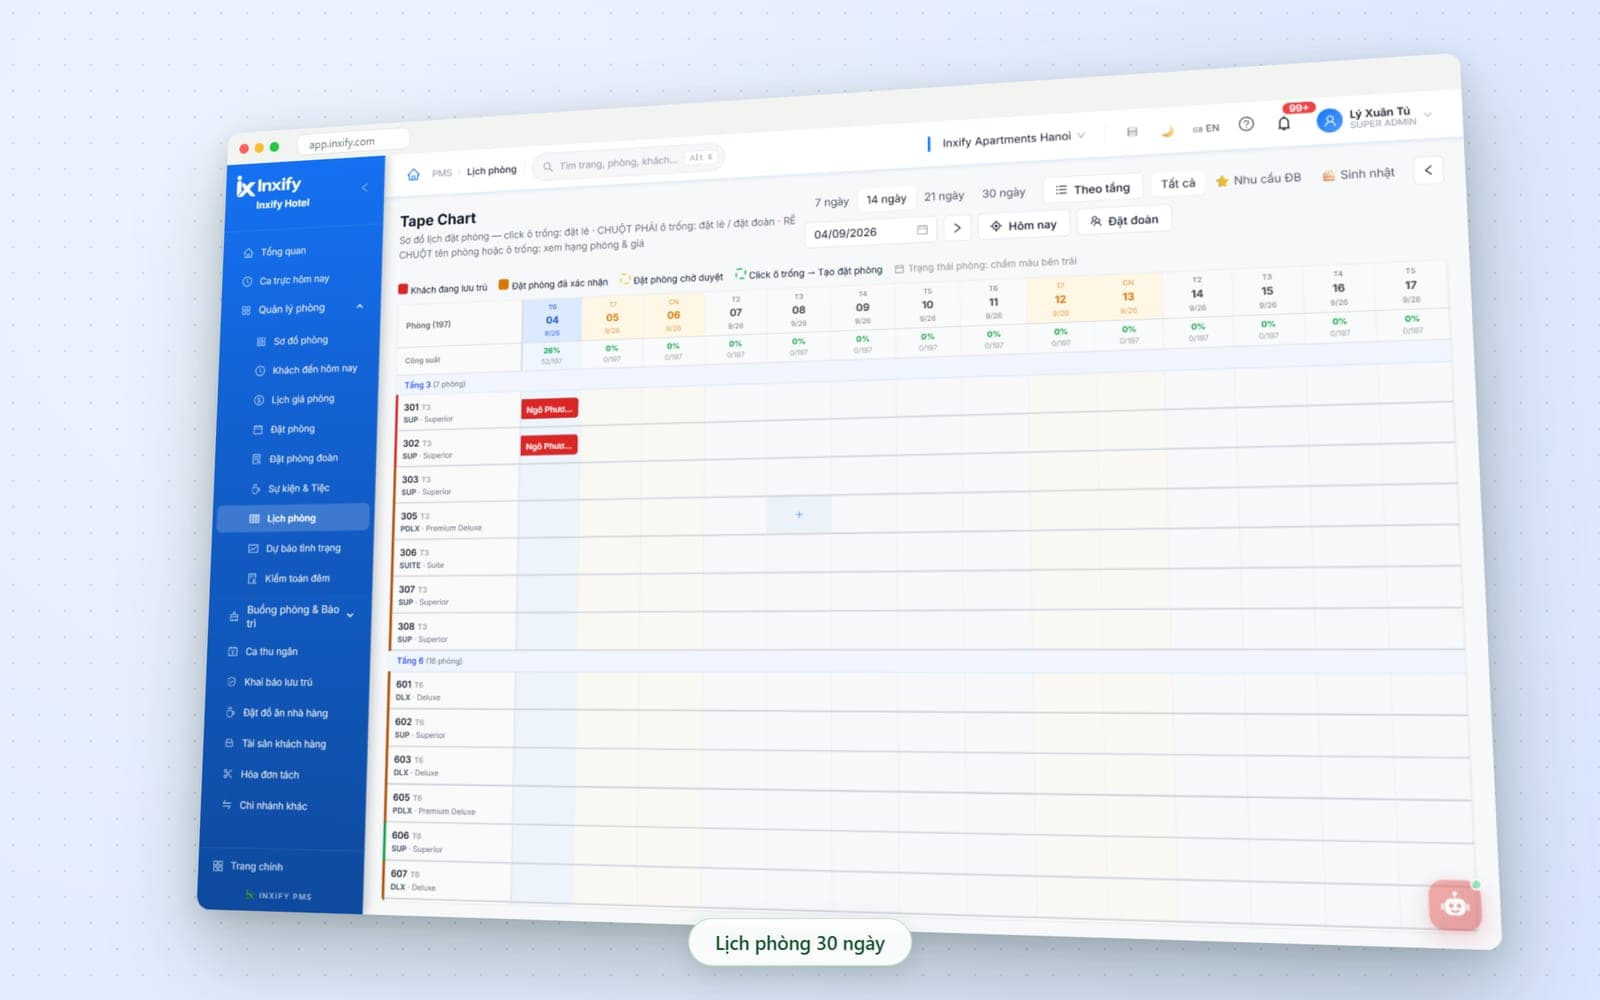
Task: Select the 14 ngày view tab
Action: pyautogui.click(x=886, y=199)
